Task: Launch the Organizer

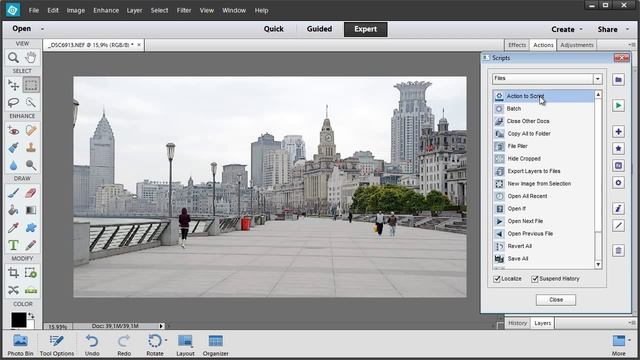Action: (216, 345)
